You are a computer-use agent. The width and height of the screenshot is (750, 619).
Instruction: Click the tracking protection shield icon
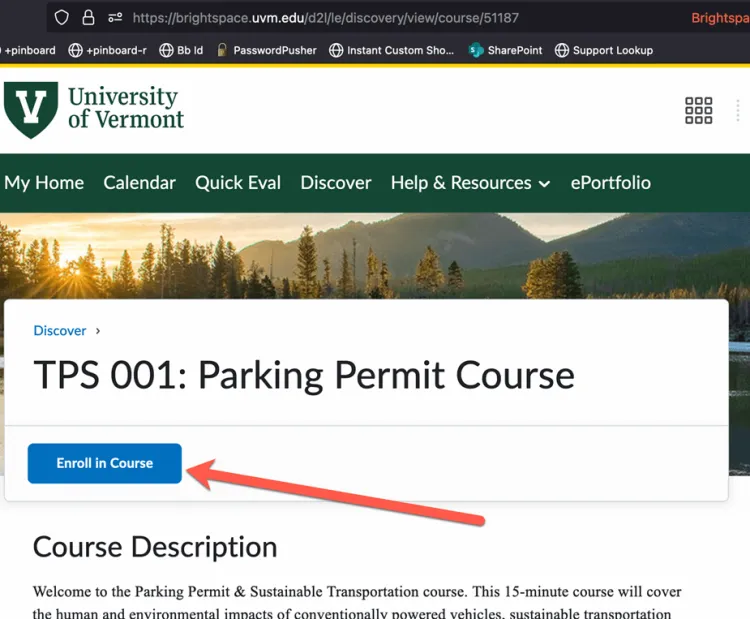click(62, 18)
